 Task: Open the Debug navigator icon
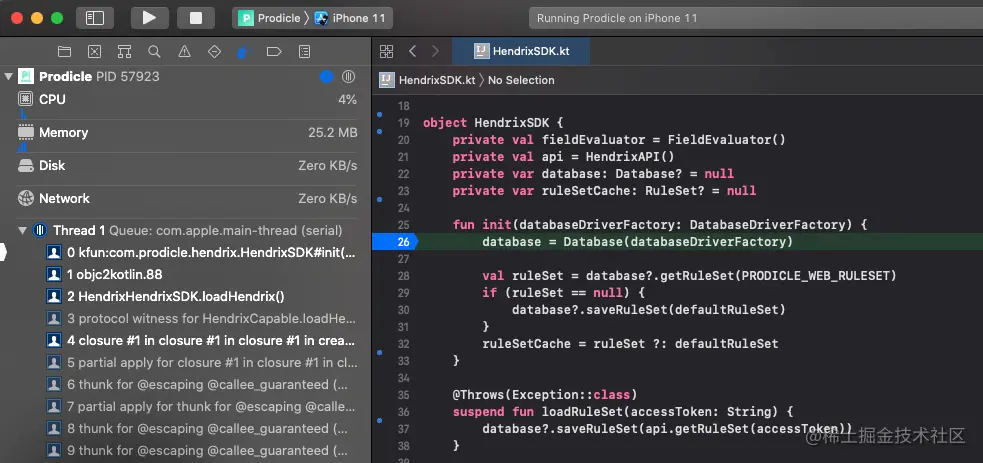244,51
